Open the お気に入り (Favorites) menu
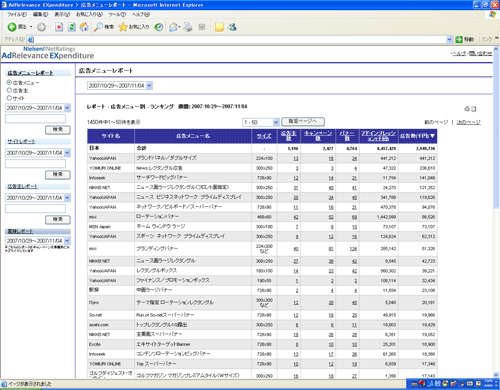 pos(89,14)
